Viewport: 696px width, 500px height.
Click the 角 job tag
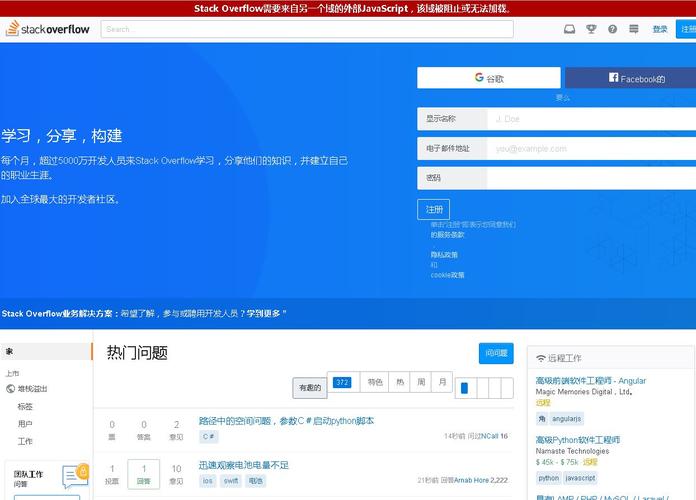(x=542, y=419)
